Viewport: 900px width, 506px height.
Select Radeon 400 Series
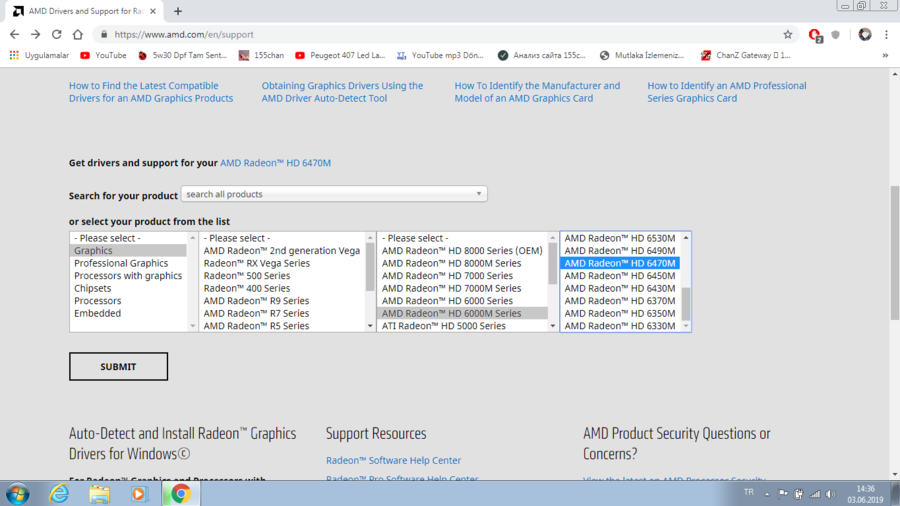point(282,289)
